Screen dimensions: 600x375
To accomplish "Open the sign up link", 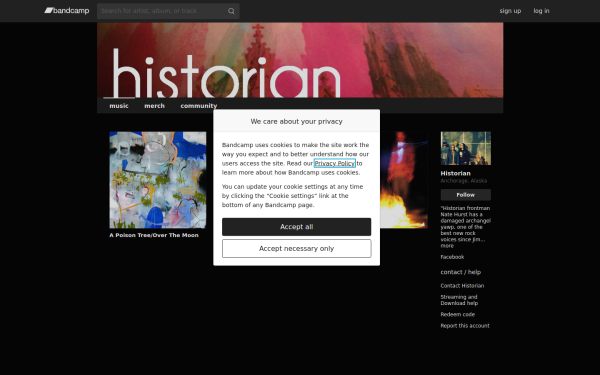I will click(x=510, y=11).
